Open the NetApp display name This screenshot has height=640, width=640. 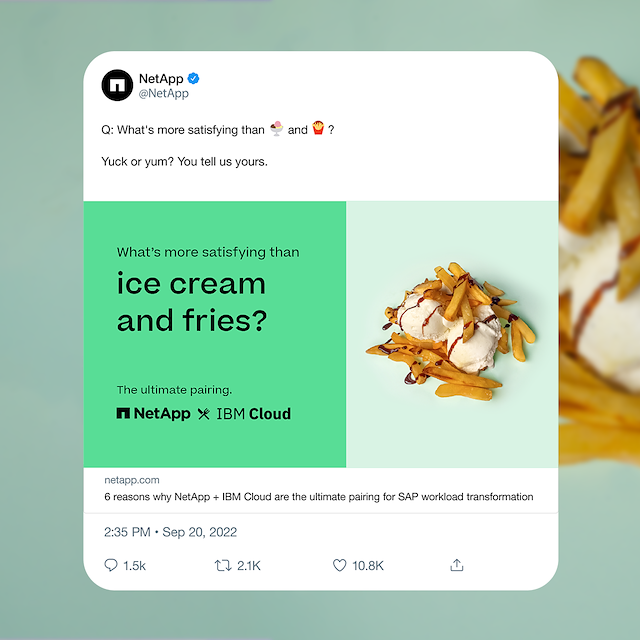(x=161, y=78)
